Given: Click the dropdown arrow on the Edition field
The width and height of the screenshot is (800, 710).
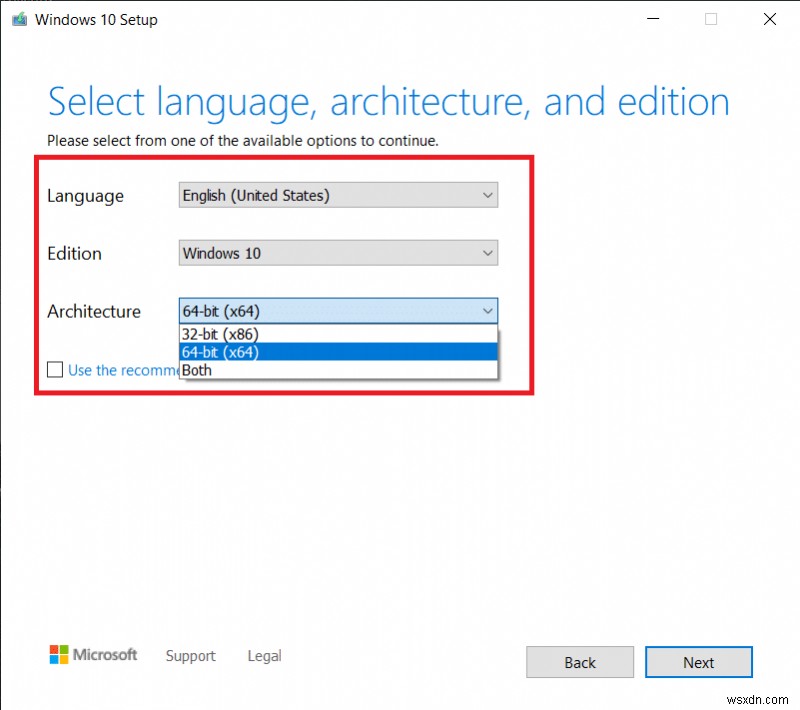Looking at the screenshot, I should pyautogui.click(x=488, y=253).
